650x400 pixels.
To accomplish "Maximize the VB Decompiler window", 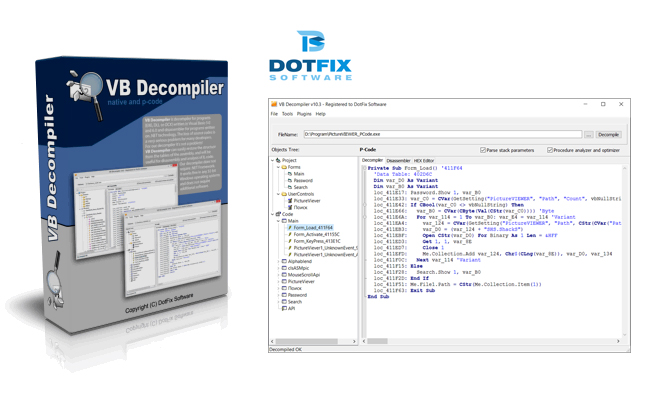I will [603, 104].
